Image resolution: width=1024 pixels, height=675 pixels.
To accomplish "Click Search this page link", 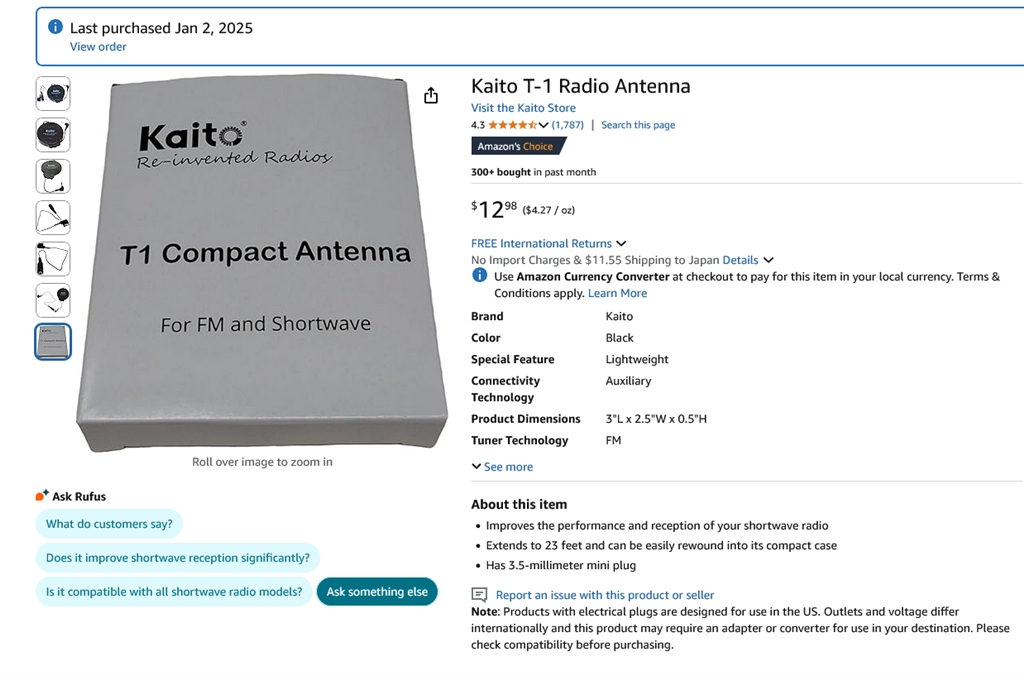I will tap(638, 125).
